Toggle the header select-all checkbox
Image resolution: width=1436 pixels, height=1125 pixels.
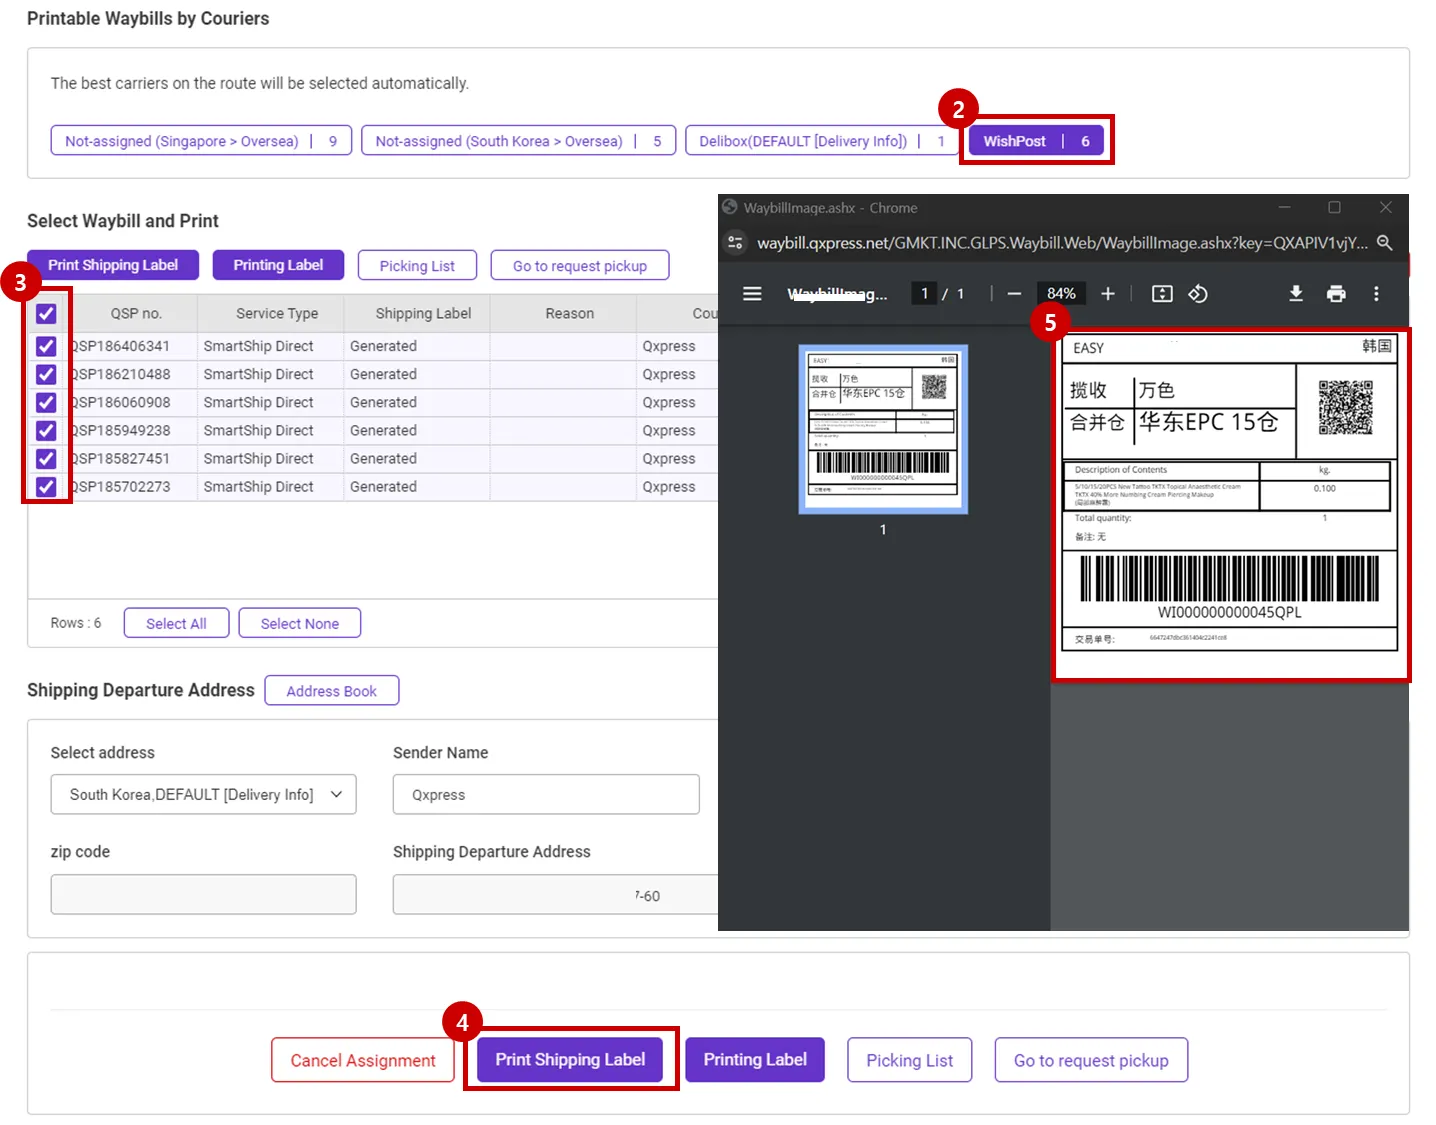point(46,314)
